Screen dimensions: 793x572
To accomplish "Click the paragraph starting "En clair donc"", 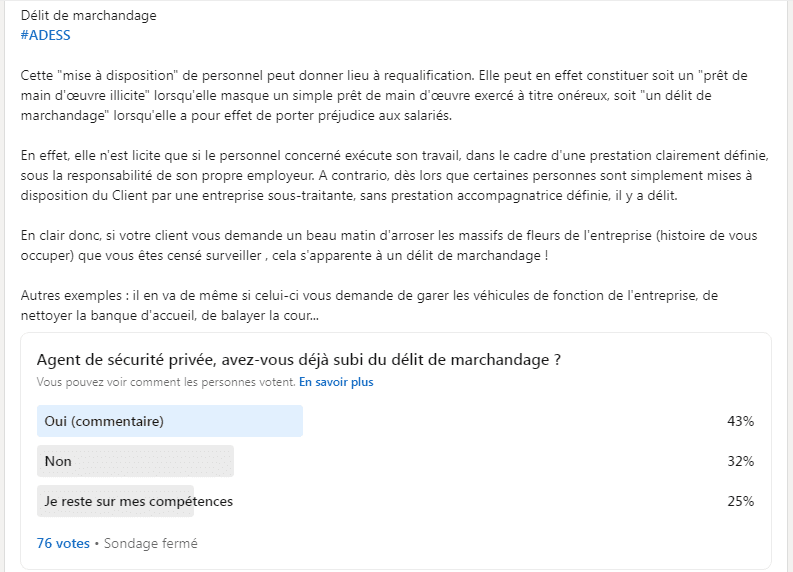I will click(389, 245).
